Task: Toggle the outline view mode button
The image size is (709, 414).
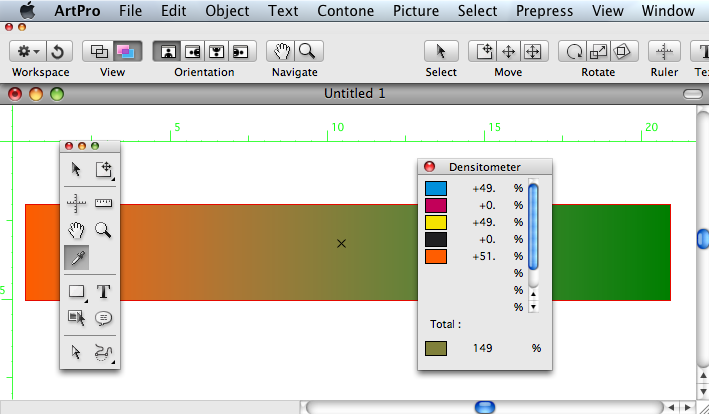Action: click(x=98, y=52)
